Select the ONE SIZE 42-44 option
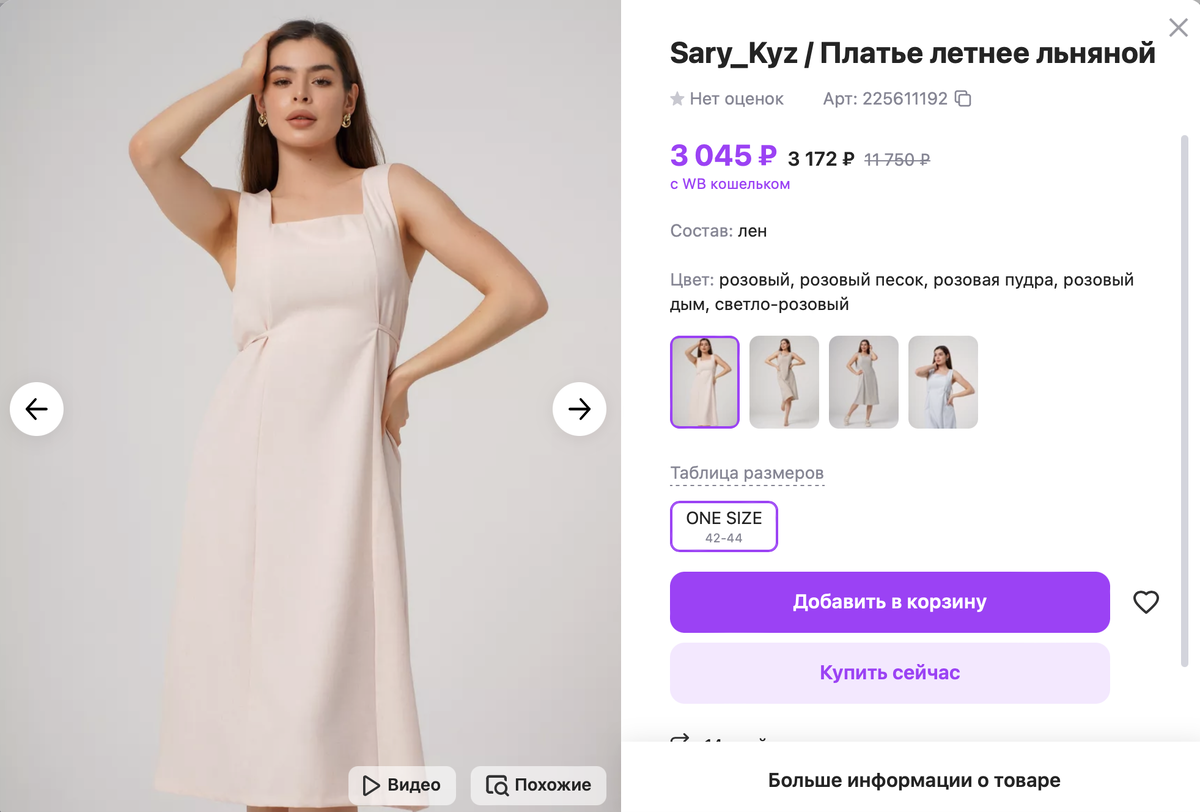Viewport: 1200px width, 812px height. (x=723, y=526)
